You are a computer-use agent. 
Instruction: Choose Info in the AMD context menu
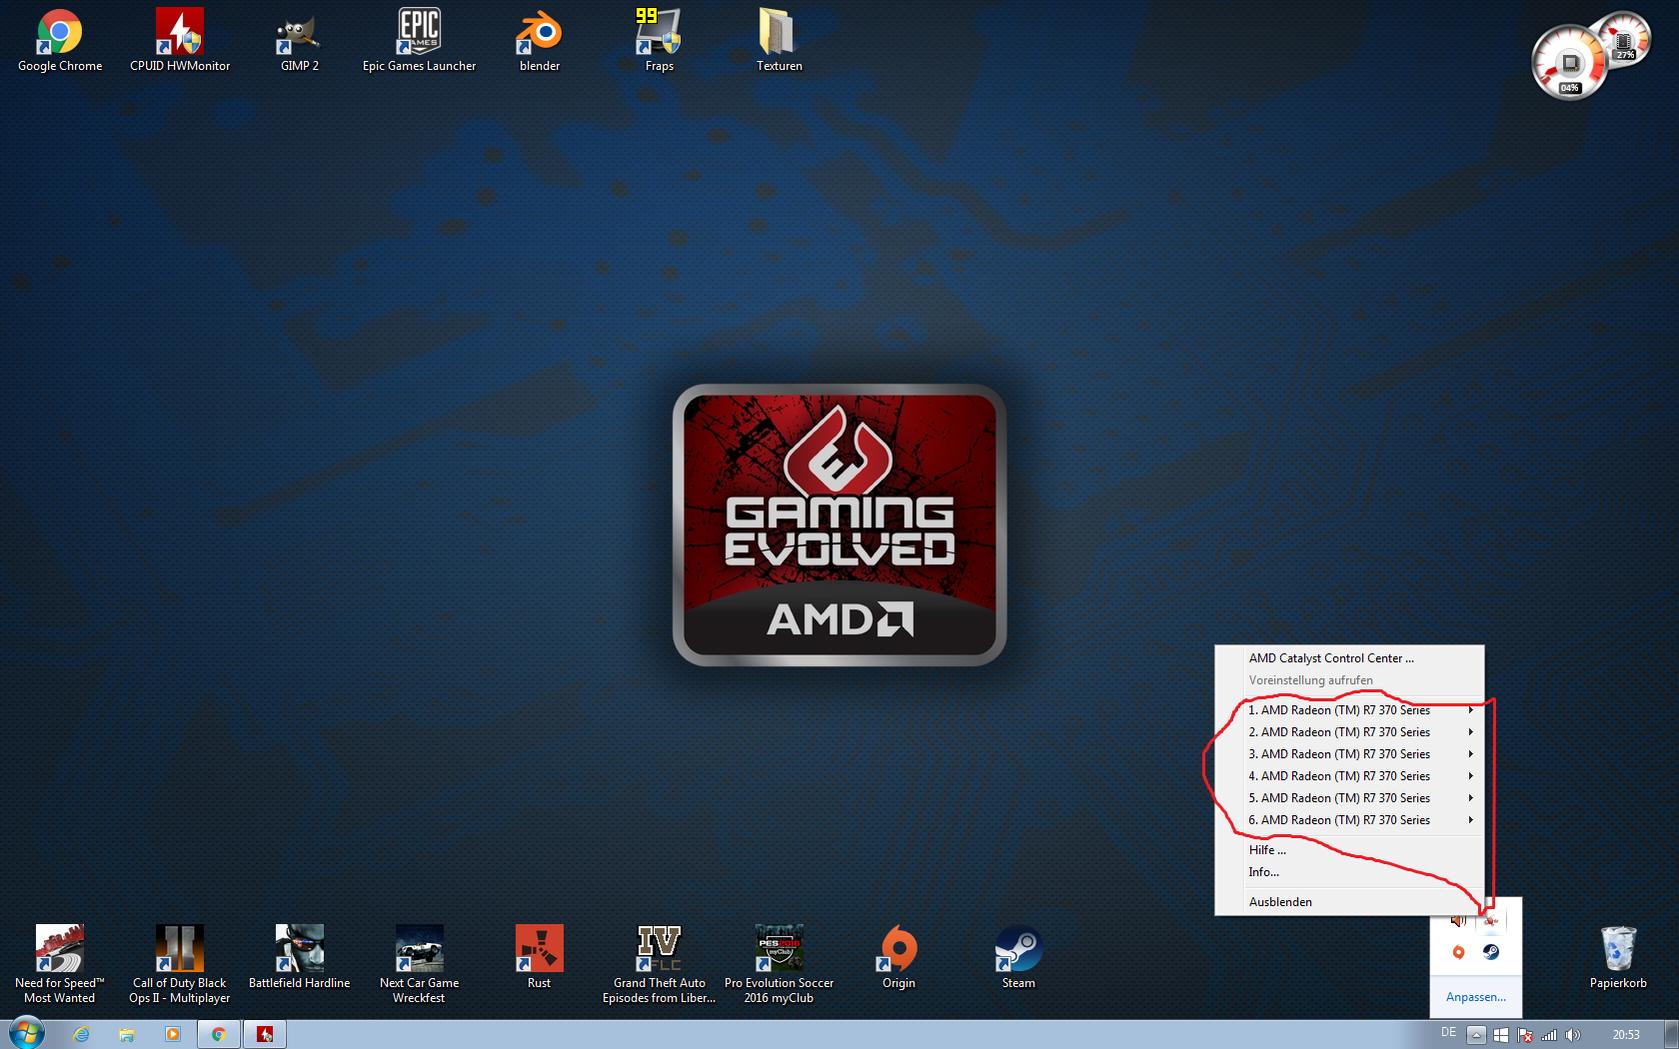[1349, 872]
